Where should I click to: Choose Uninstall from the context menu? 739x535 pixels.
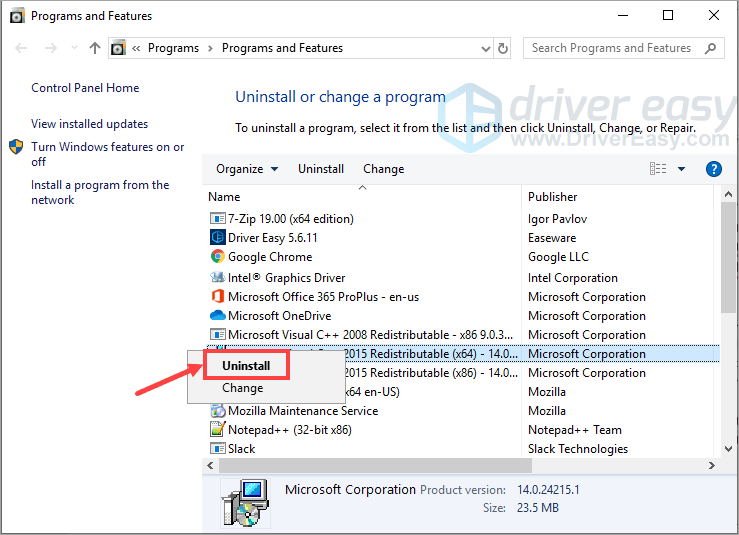point(246,366)
